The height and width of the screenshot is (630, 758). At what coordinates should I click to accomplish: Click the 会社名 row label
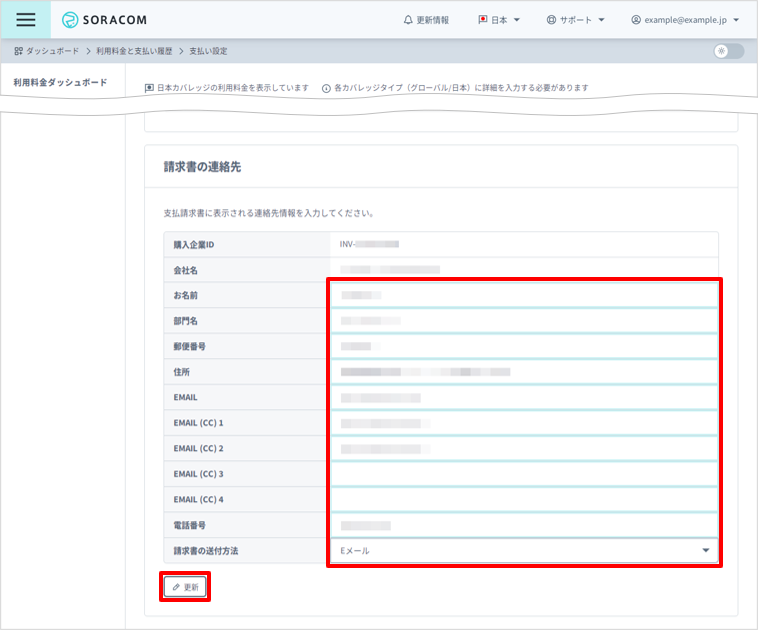[x=185, y=270]
